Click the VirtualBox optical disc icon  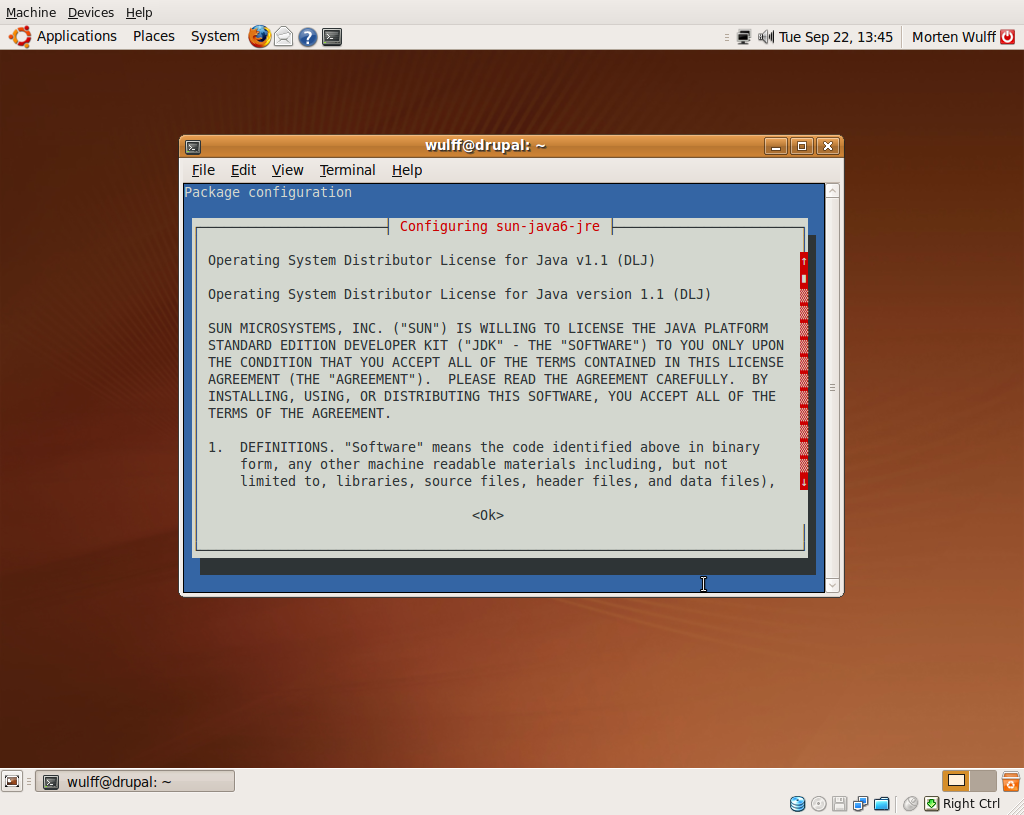coord(819,803)
